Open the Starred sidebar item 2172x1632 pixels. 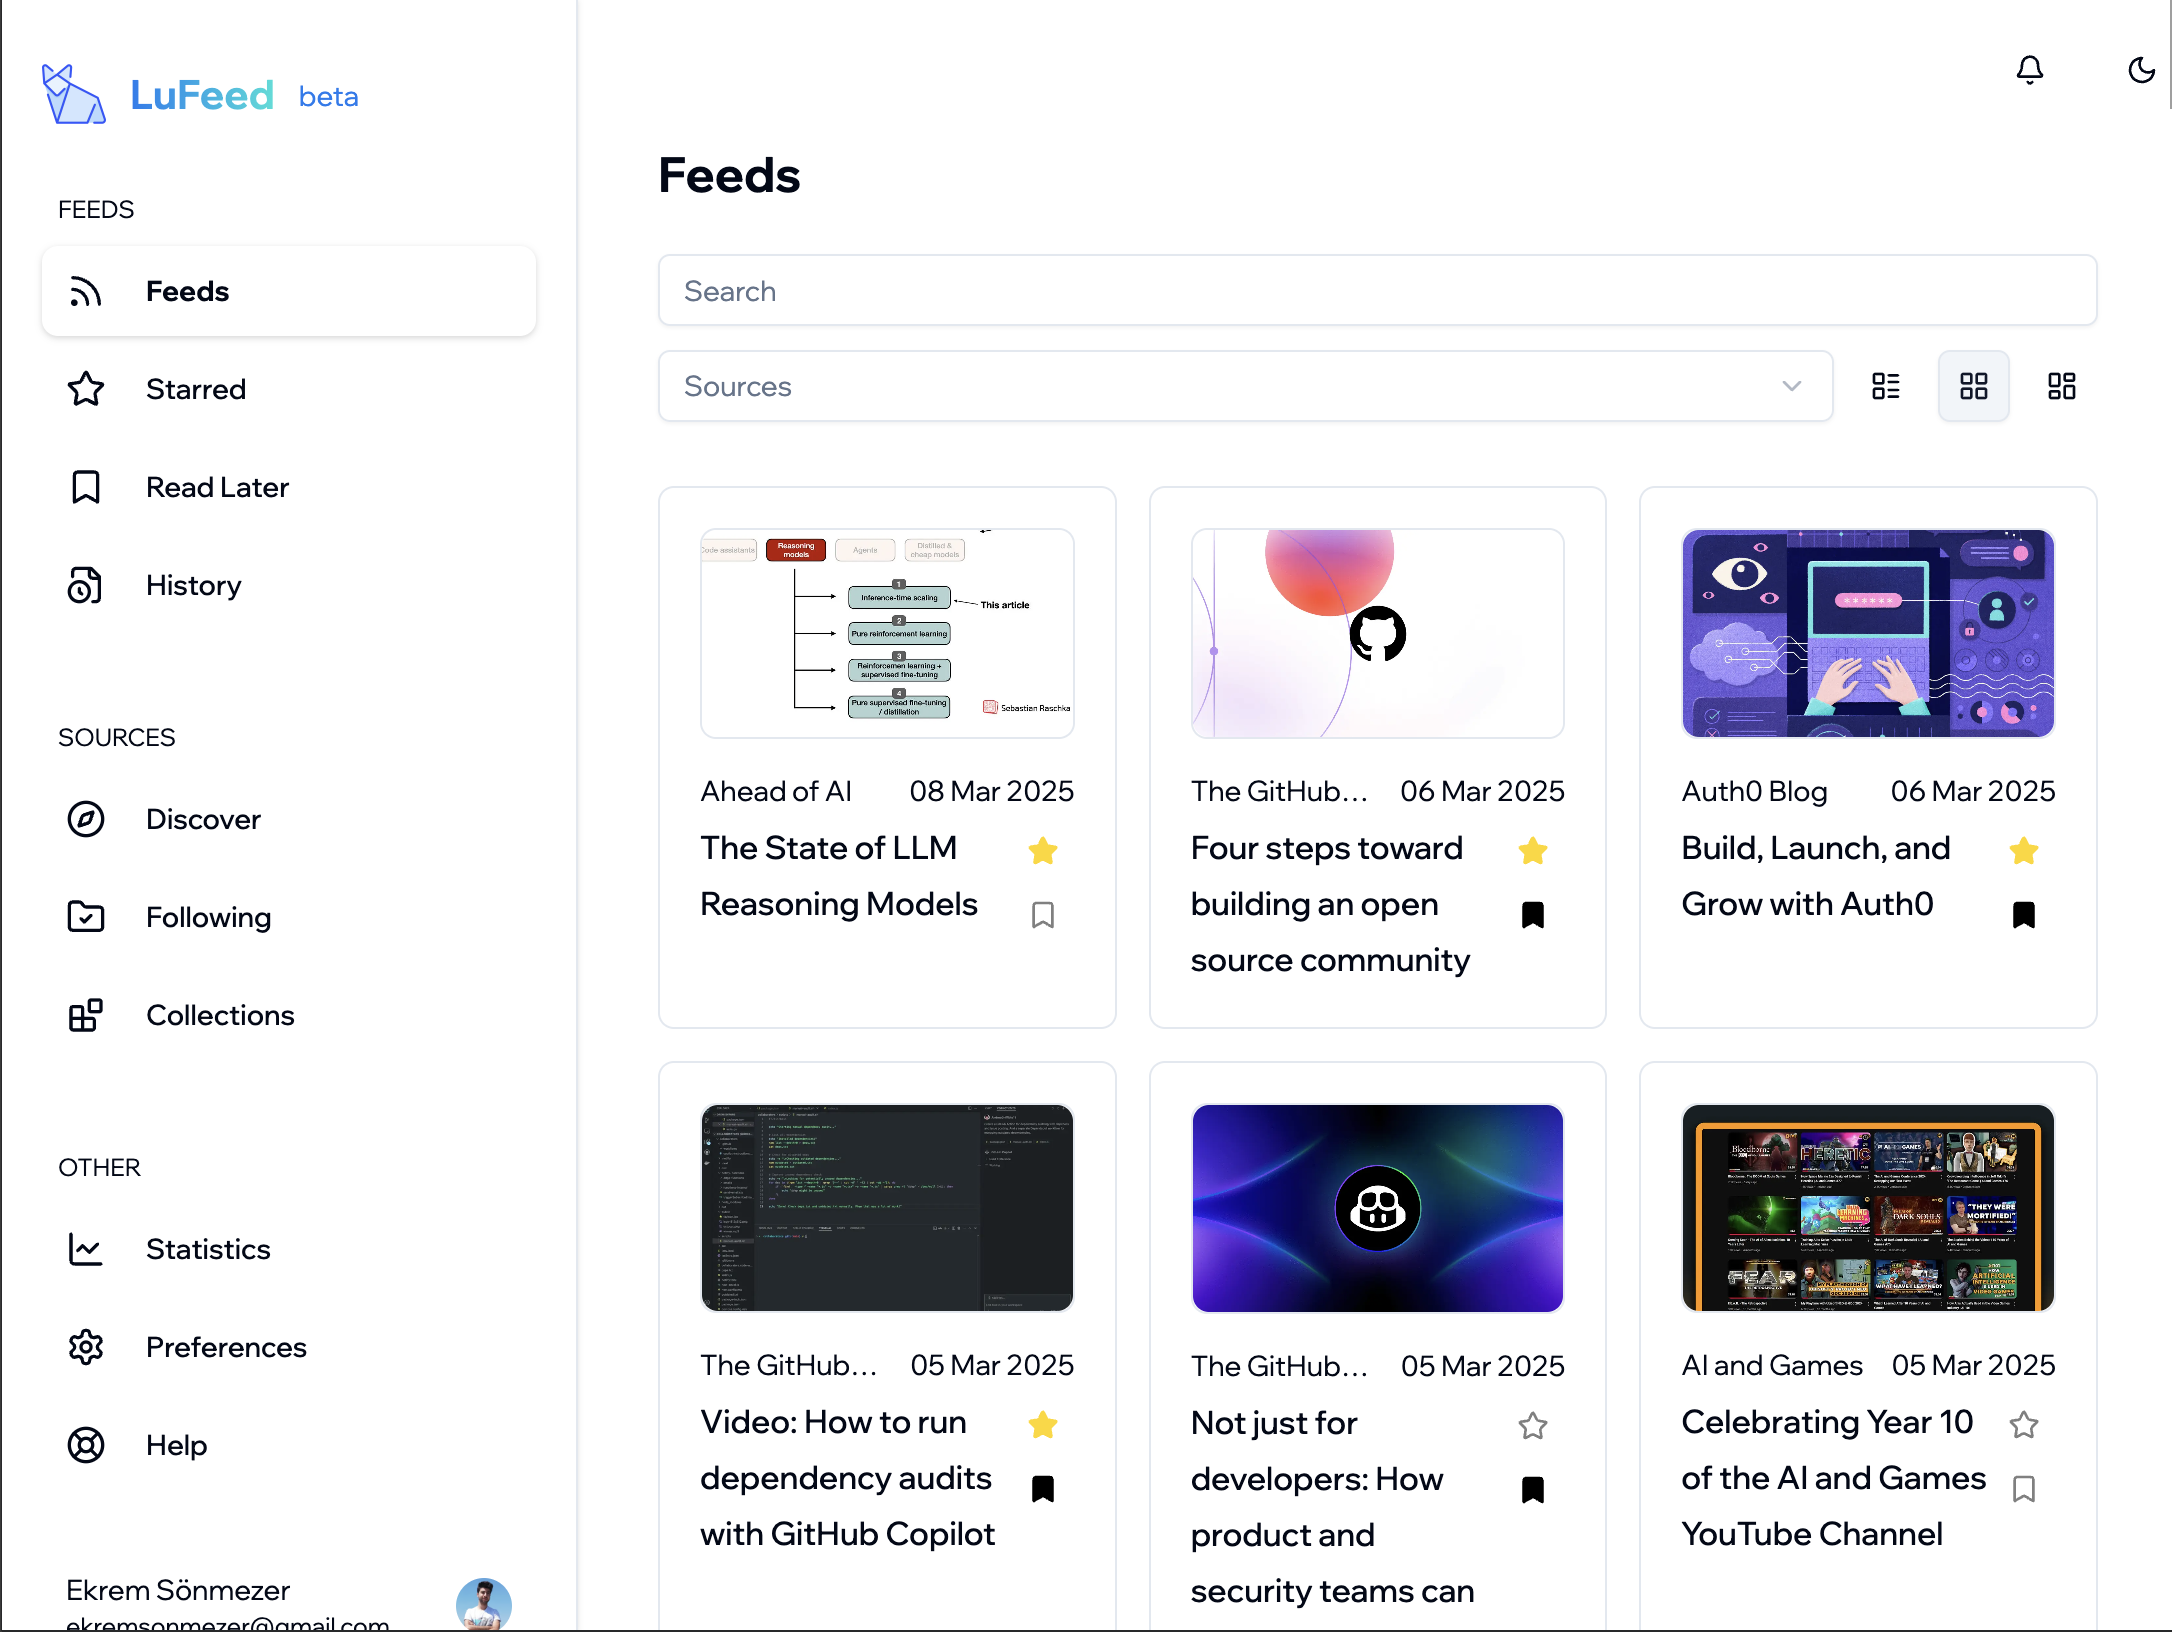[289, 389]
